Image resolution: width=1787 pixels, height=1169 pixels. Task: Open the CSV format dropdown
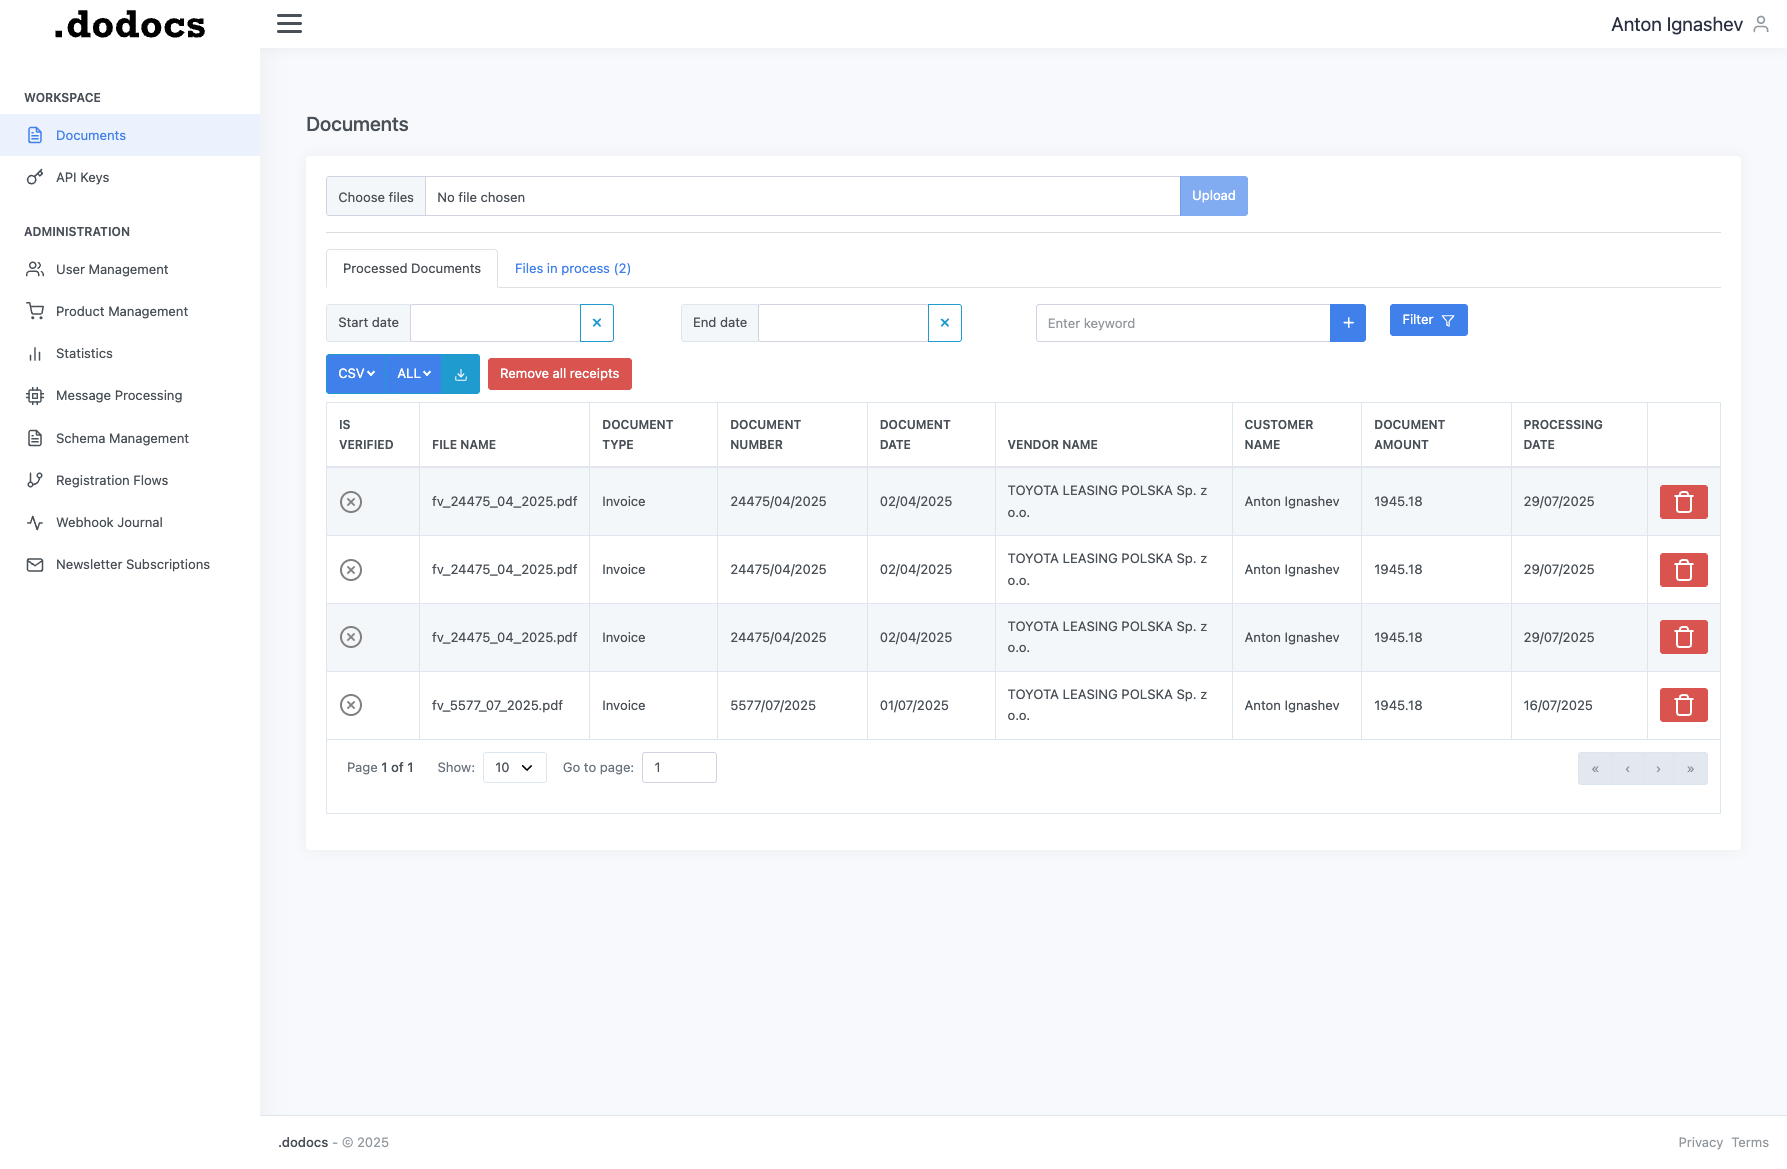356,374
